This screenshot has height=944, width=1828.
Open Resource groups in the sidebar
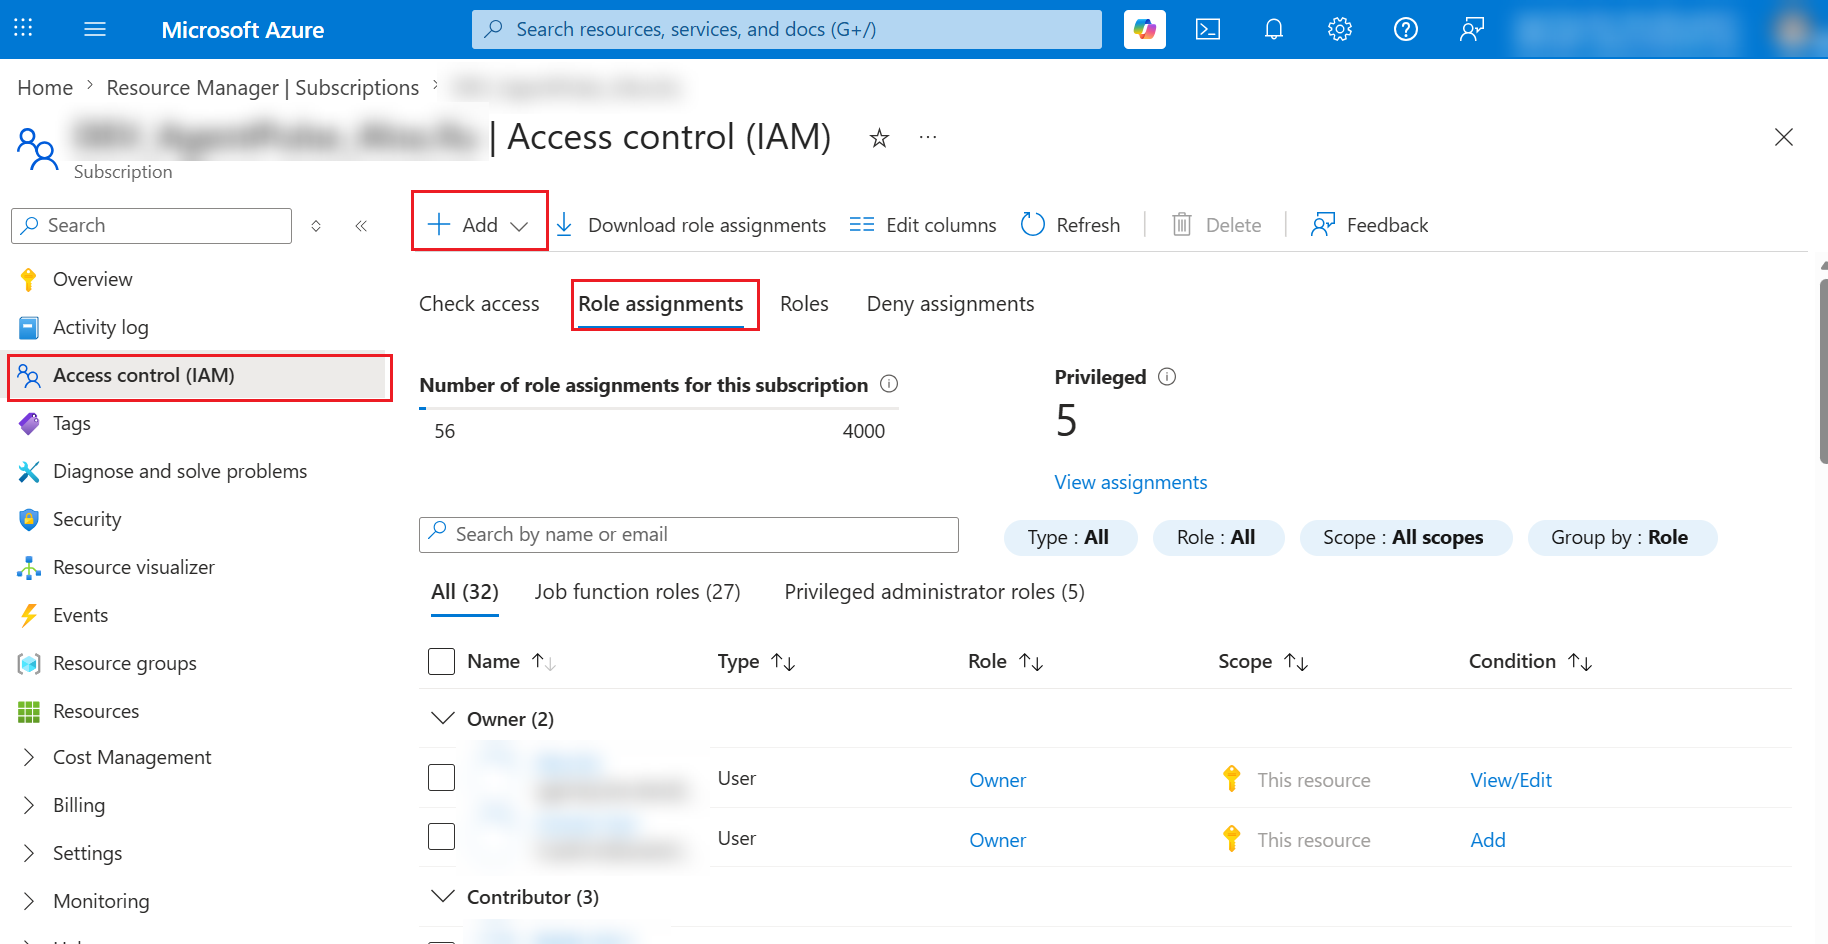[x=125, y=663]
